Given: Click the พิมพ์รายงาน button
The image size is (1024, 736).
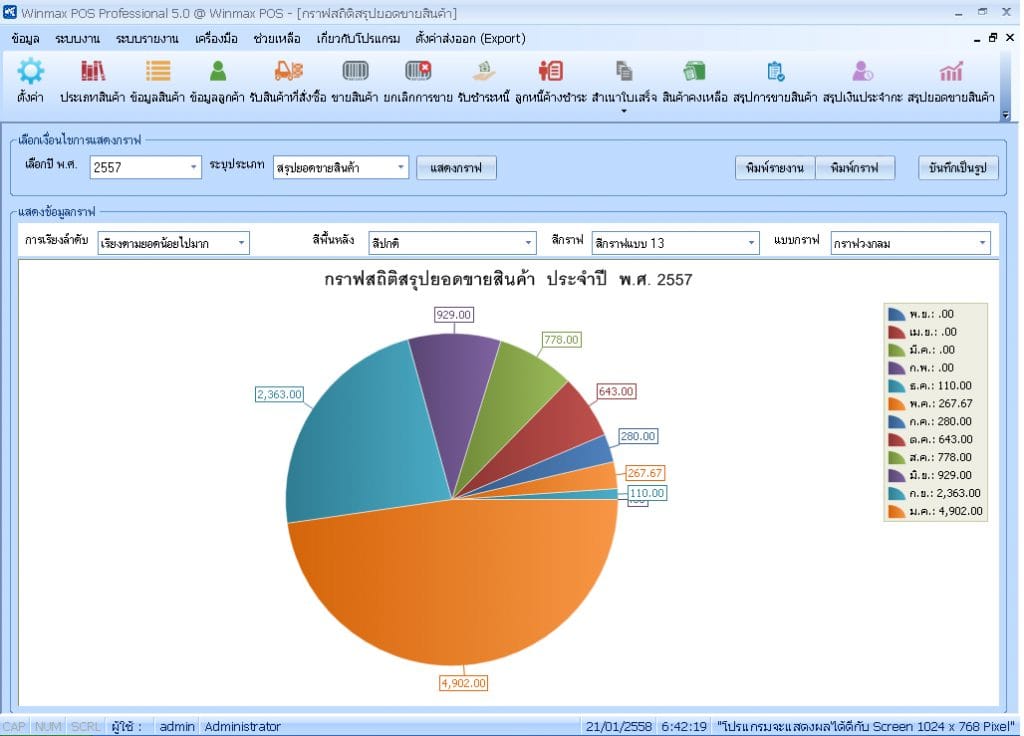Looking at the screenshot, I should [x=775, y=168].
